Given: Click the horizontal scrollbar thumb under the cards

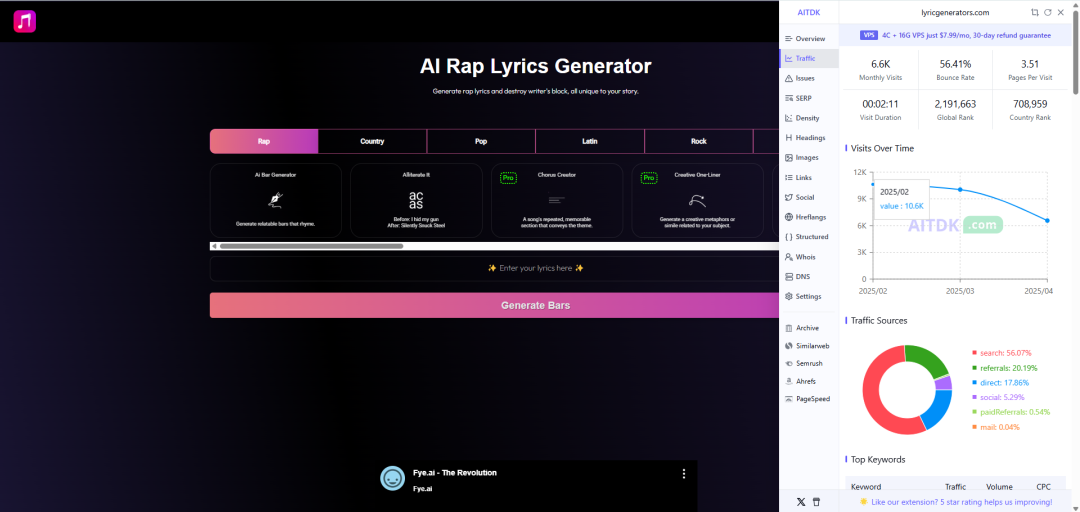Looking at the screenshot, I should pos(311,246).
